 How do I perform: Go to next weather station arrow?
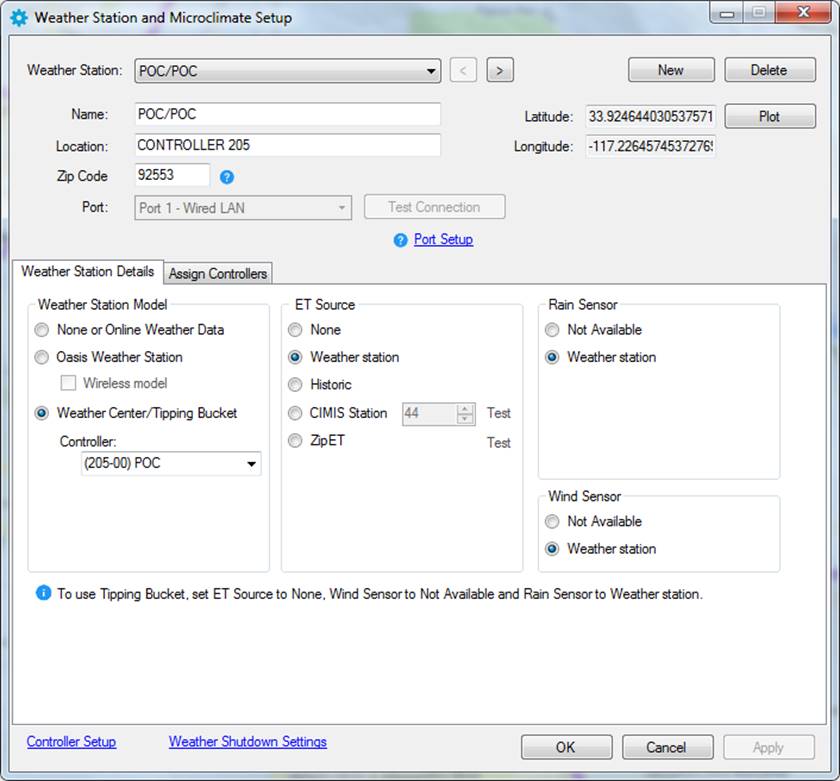(500, 70)
